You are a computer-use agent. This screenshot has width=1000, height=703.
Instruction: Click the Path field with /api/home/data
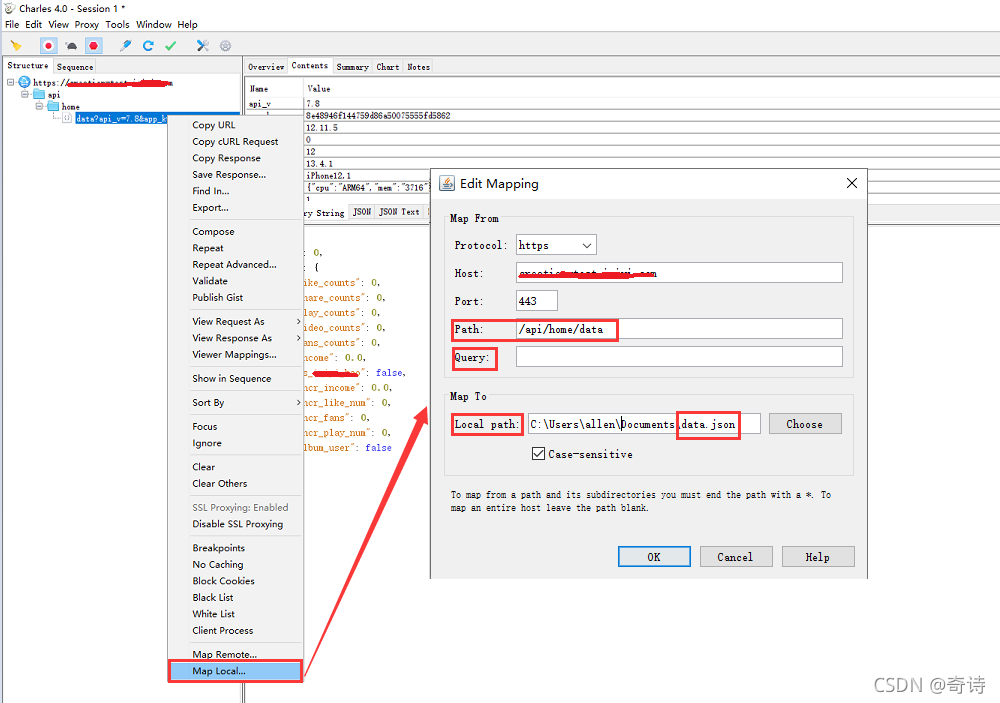pos(679,329)
